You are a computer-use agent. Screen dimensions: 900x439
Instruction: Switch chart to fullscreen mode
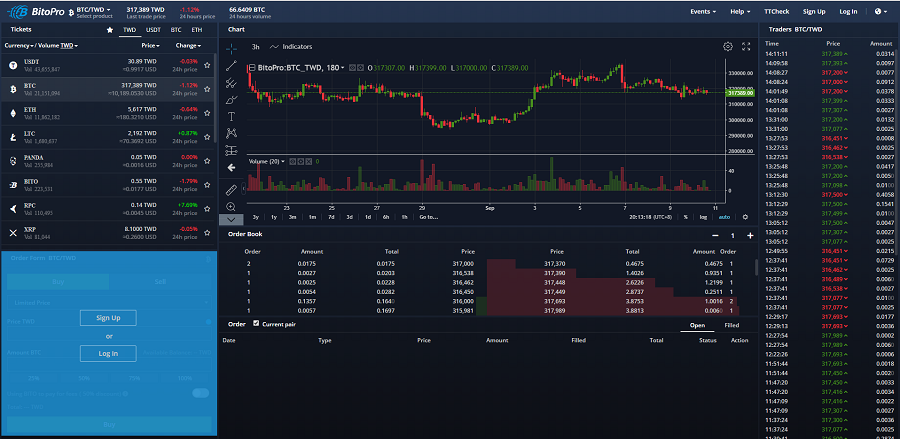[x=746, y=46]
